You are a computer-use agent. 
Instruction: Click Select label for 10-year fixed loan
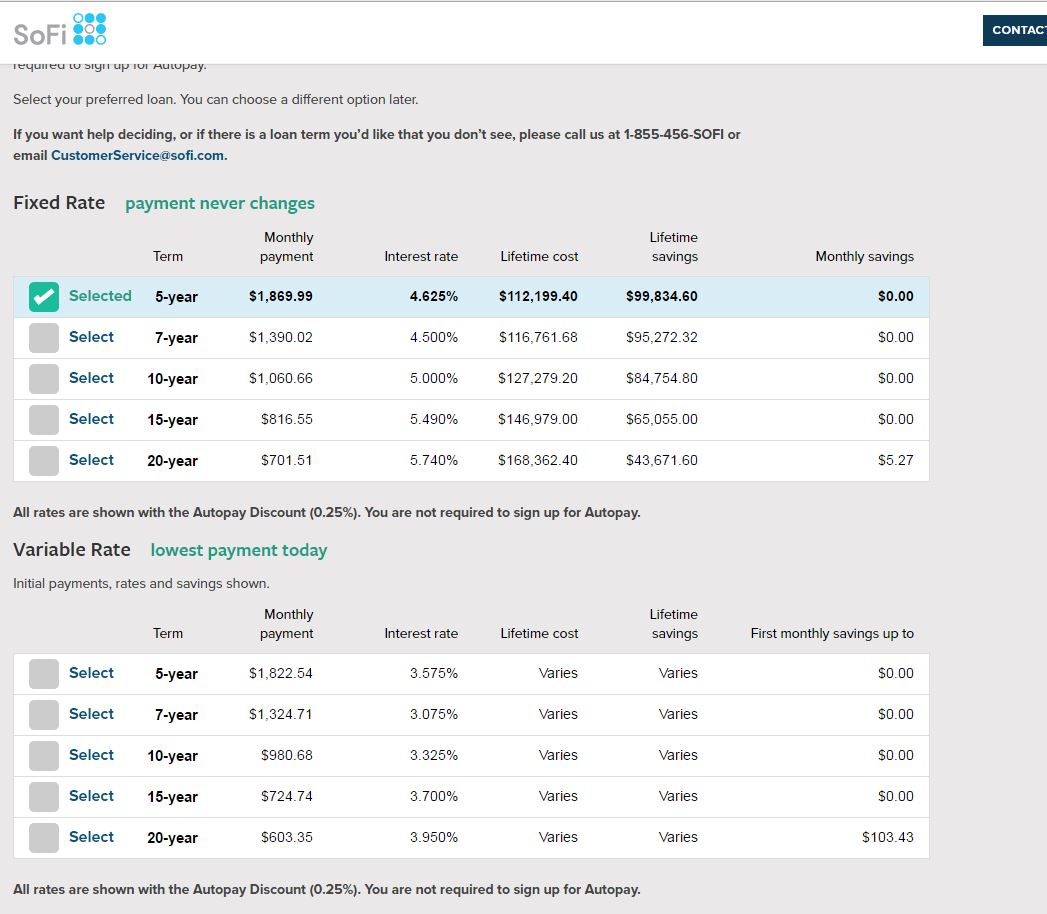pos(91,378)
